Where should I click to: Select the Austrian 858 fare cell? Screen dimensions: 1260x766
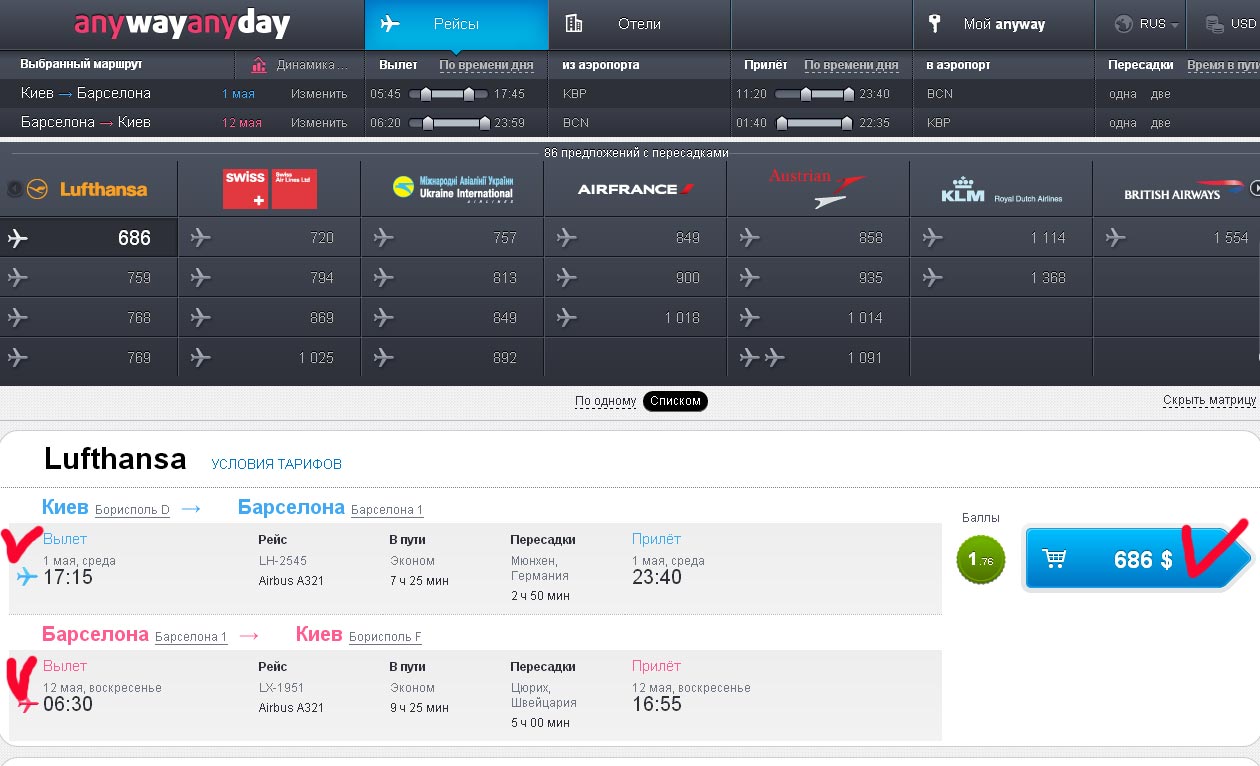[819, 238]
